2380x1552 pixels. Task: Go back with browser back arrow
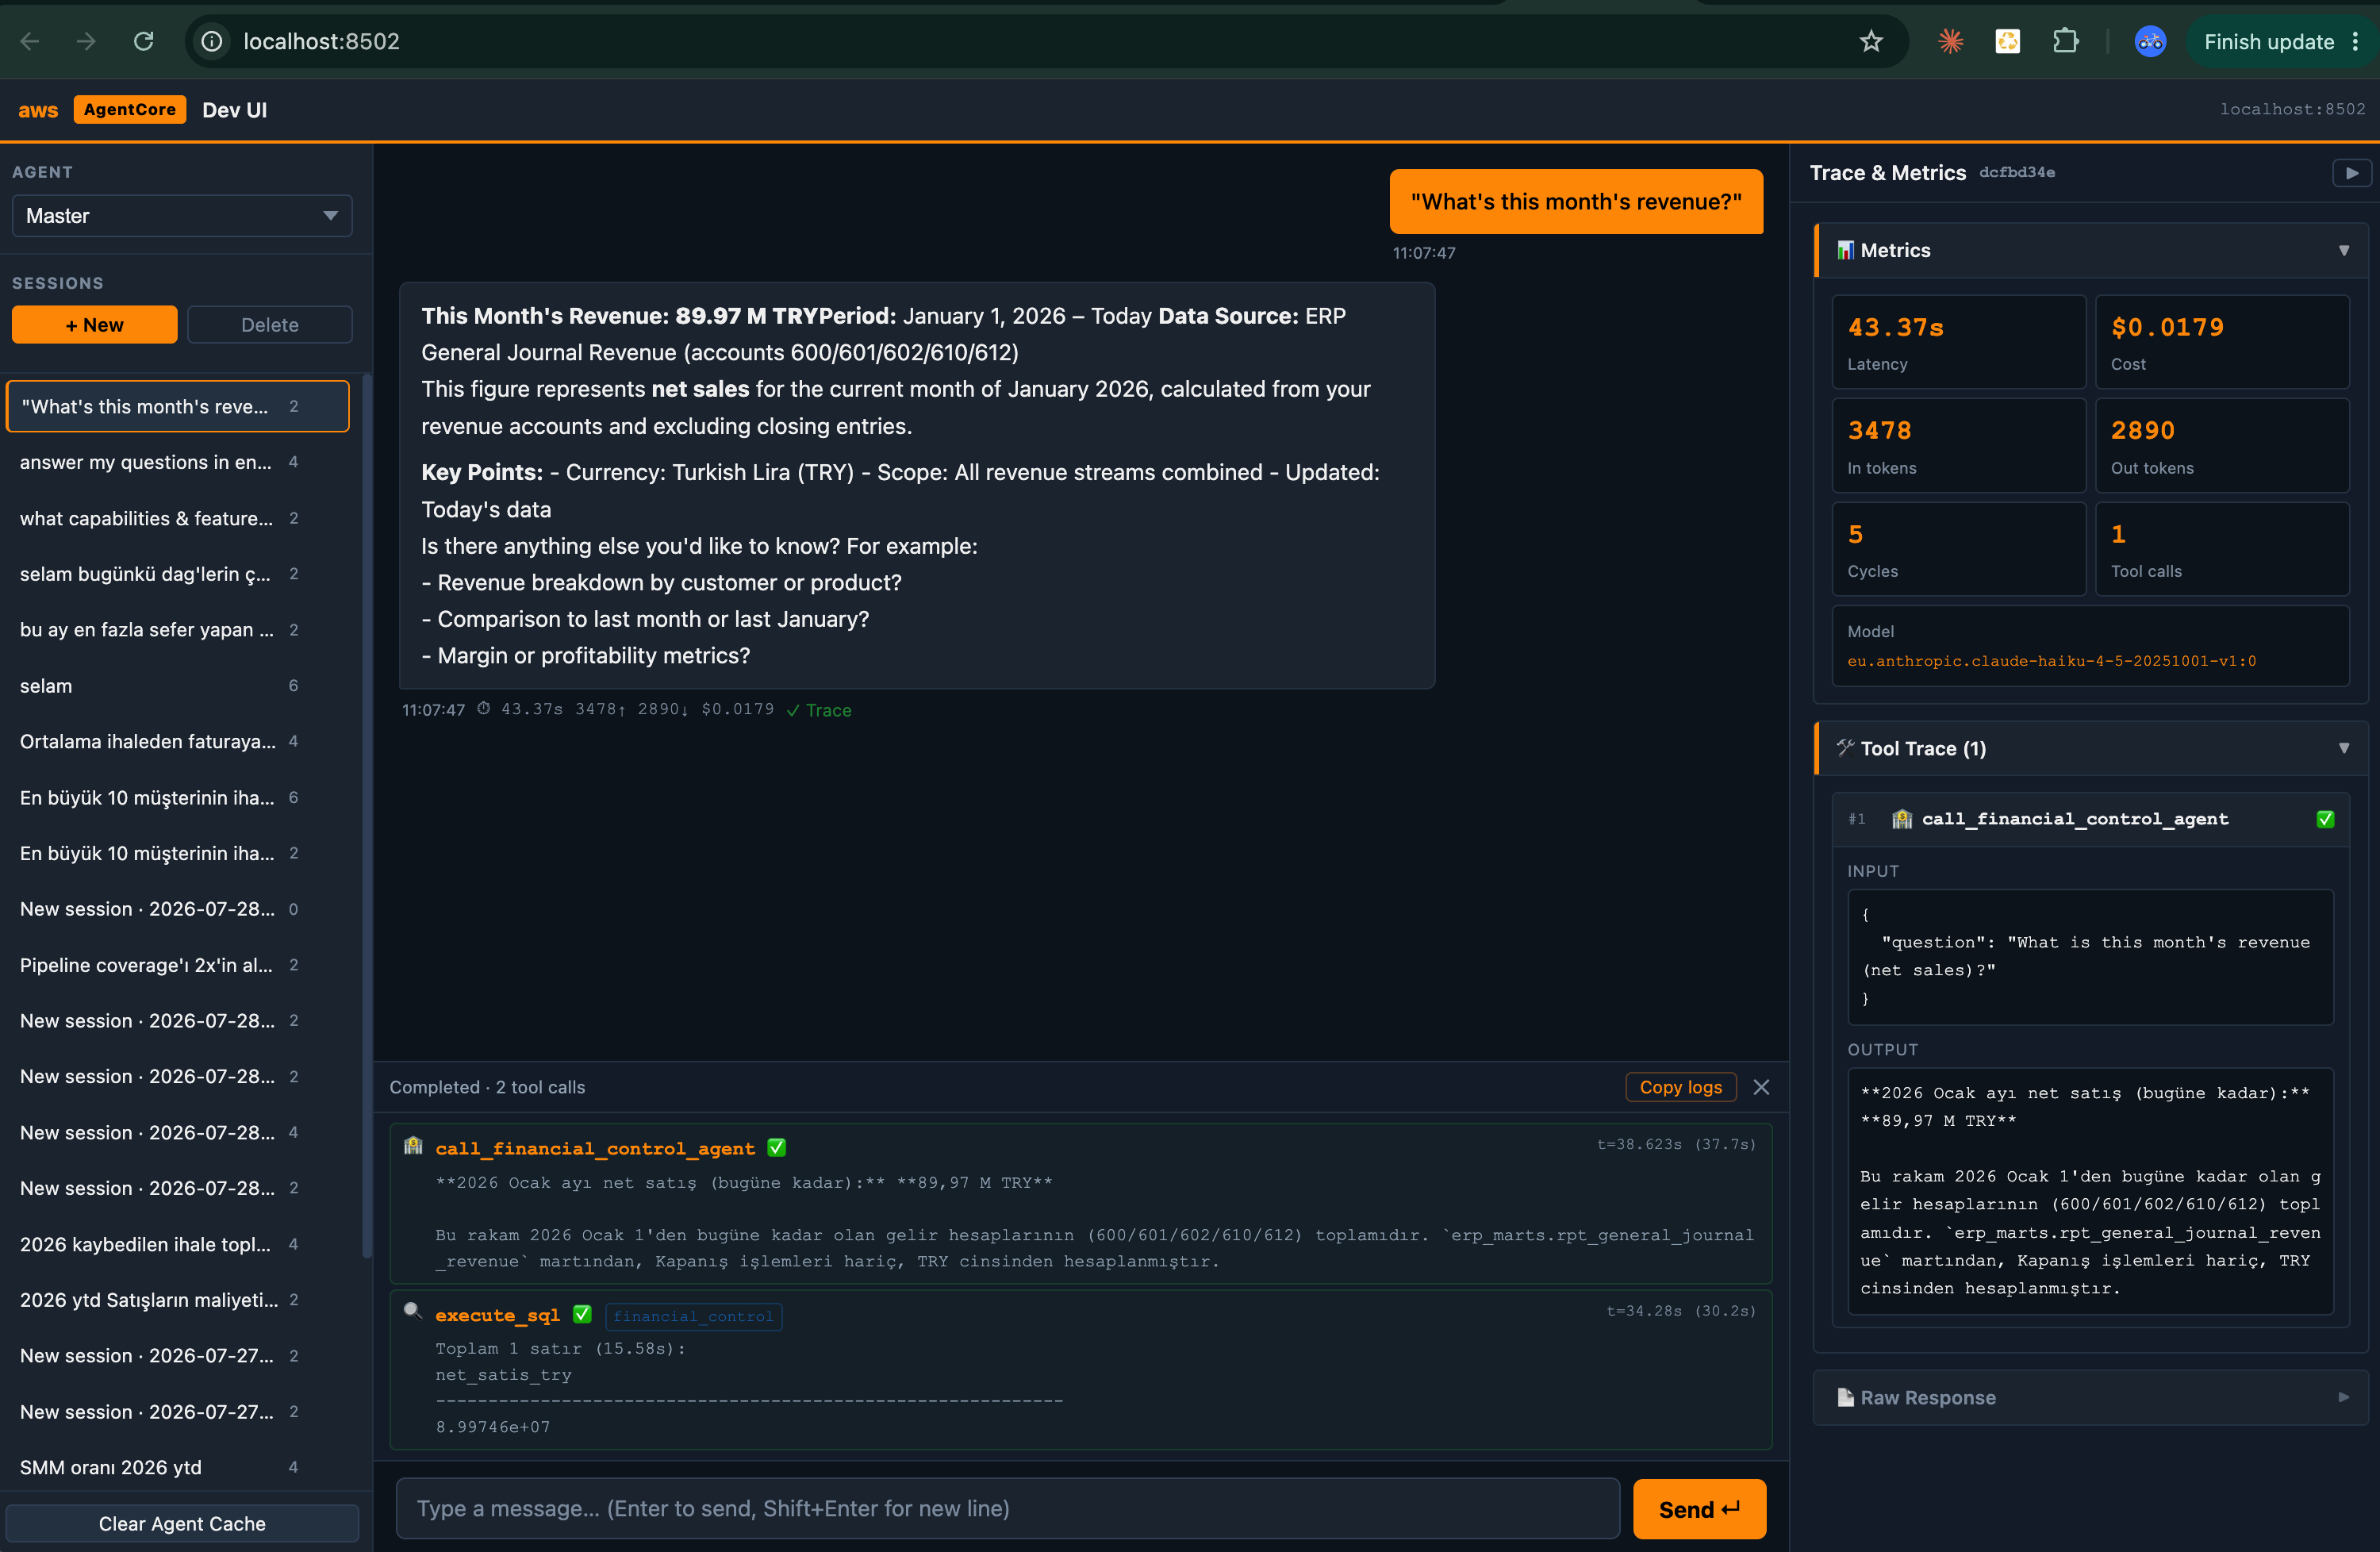(30, 41)
